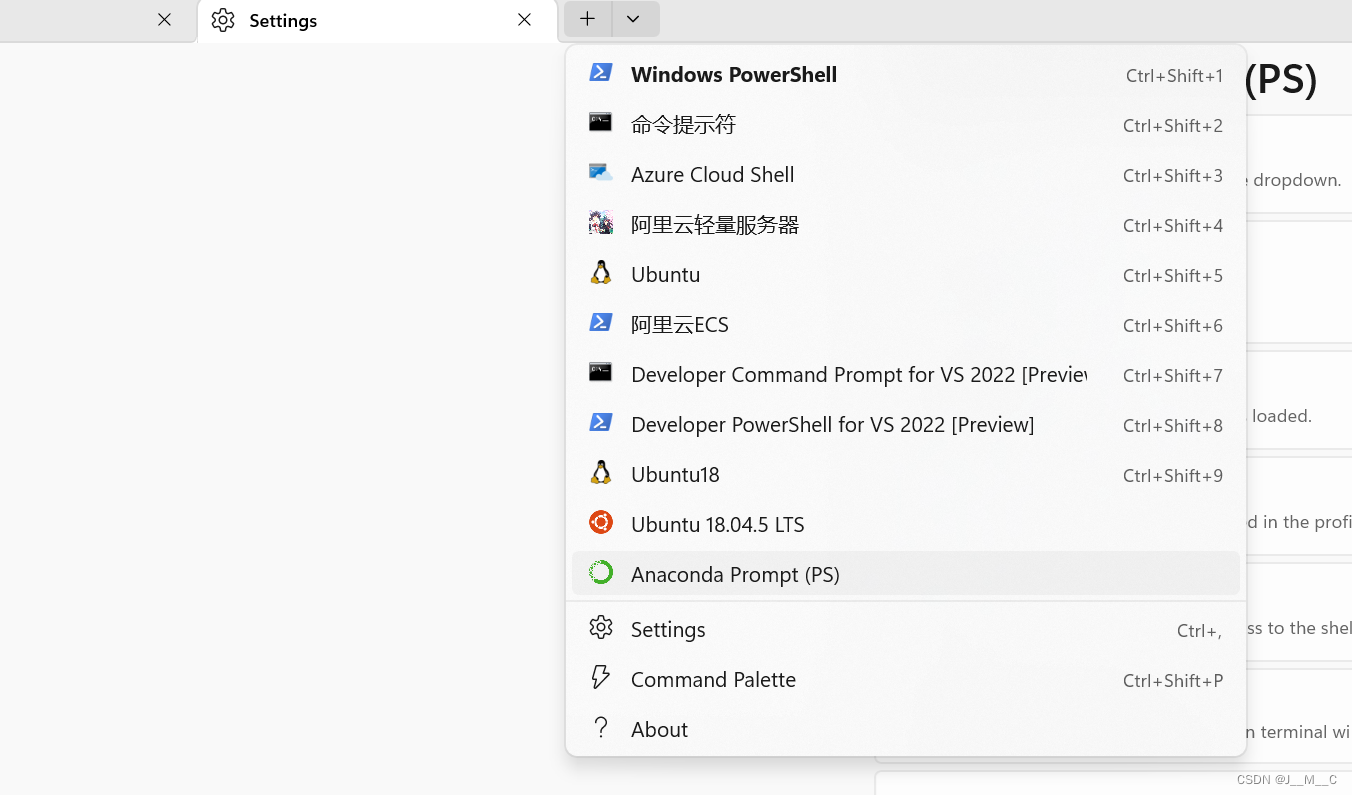Open Developer PowerShell for VS 2022
This screenshot has width=1352, height=795.
point(906,424)
